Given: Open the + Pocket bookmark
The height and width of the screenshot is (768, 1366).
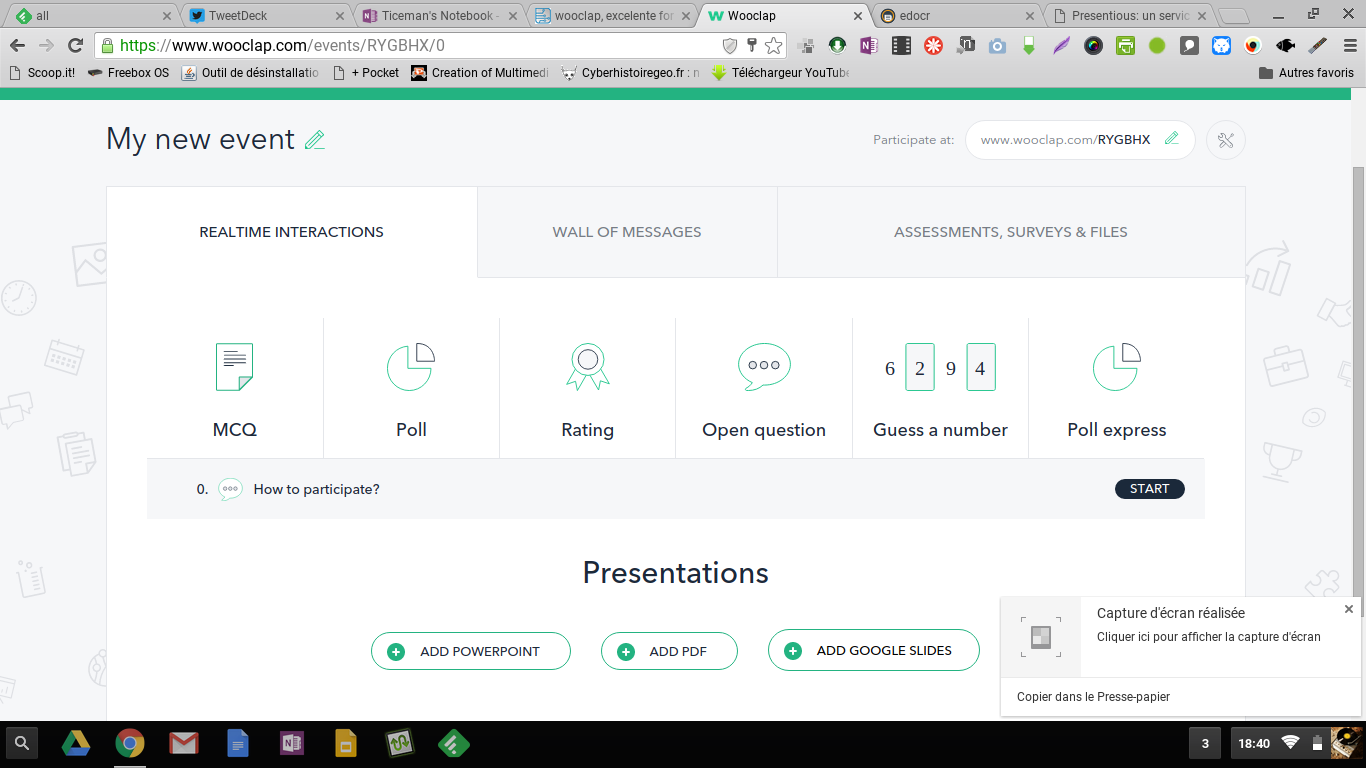Looking at the screenshot, I should coord(366,73).
